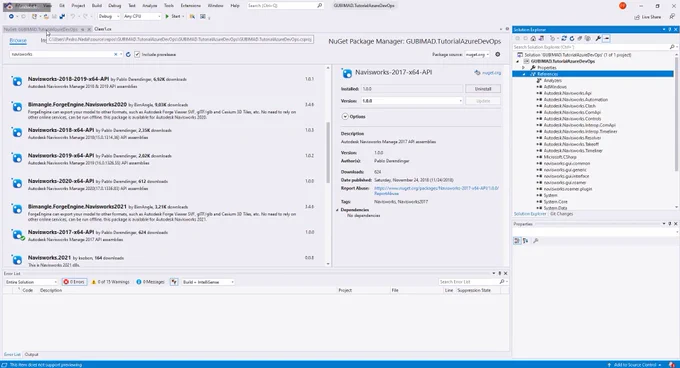Select Navisworks-2020-x64-API package row
The width and height of the screenshot is (680, 368).
pos(164,184)
